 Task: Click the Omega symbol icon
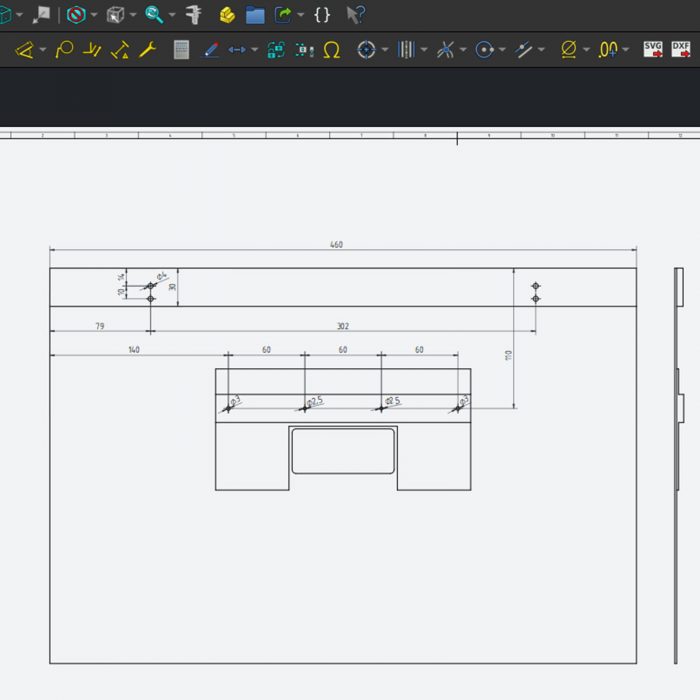coord(332,49)
